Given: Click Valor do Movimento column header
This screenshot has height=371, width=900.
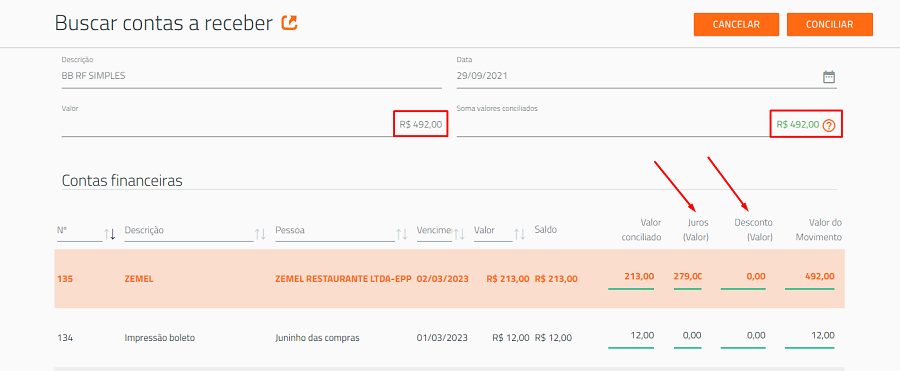Looking at the screenshot, I should [818, 230].
